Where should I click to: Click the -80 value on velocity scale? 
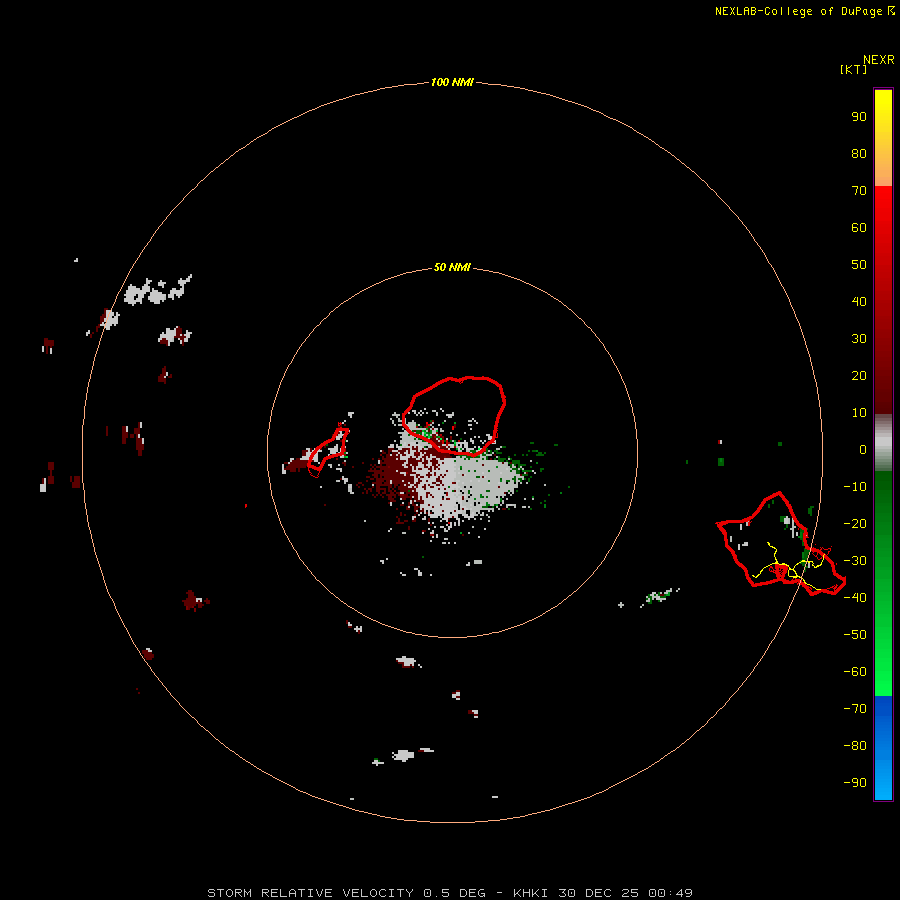855,746
